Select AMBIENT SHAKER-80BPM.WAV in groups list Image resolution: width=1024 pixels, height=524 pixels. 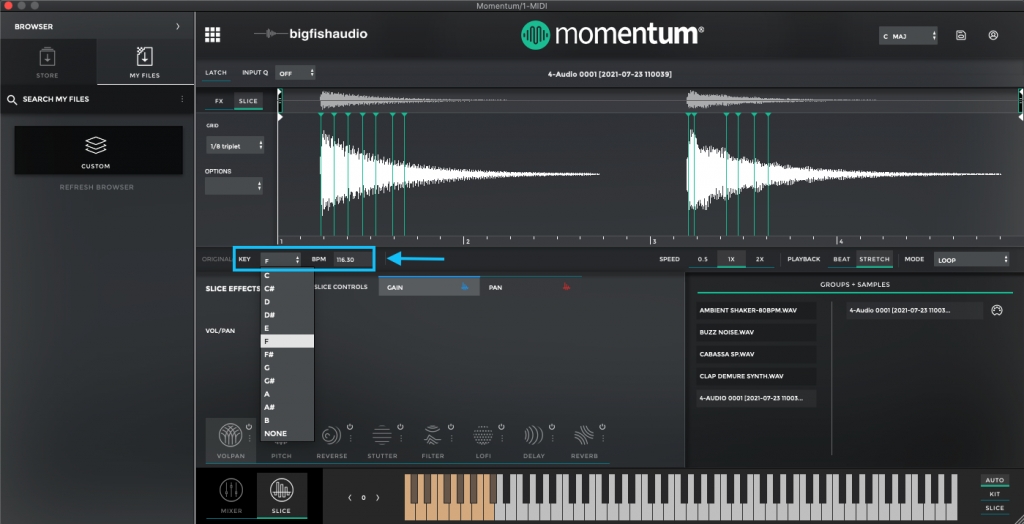(x=756, y=310)
